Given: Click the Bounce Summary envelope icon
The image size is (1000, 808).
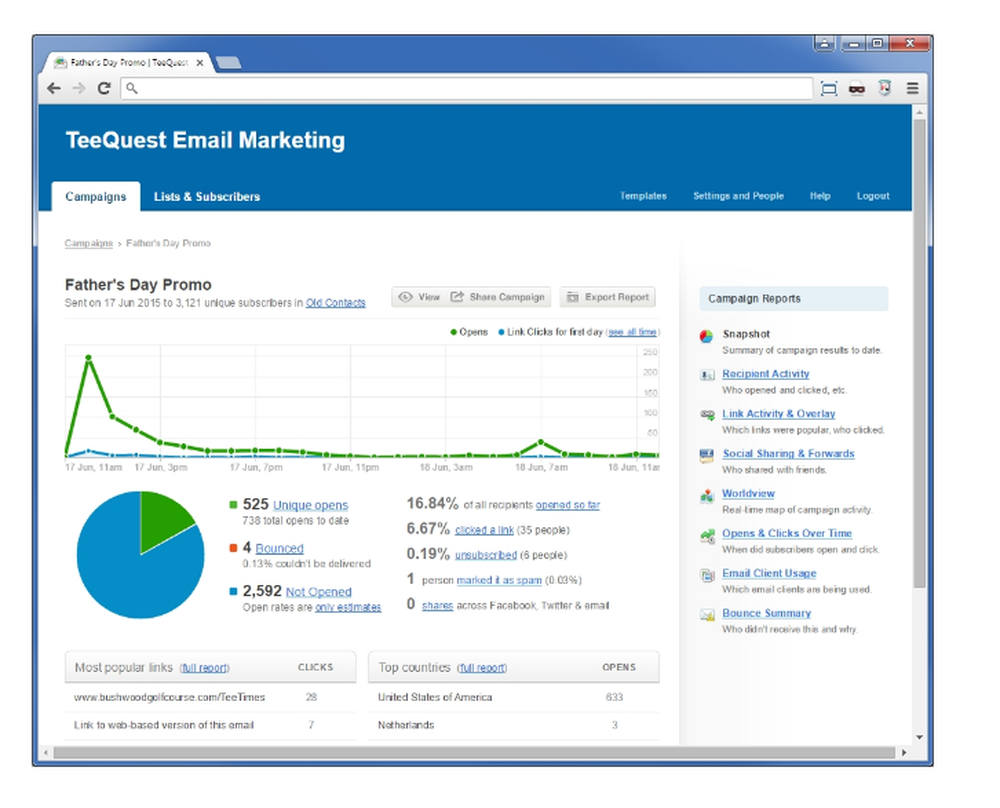Looking at the screenshot, I should [707, 615].
